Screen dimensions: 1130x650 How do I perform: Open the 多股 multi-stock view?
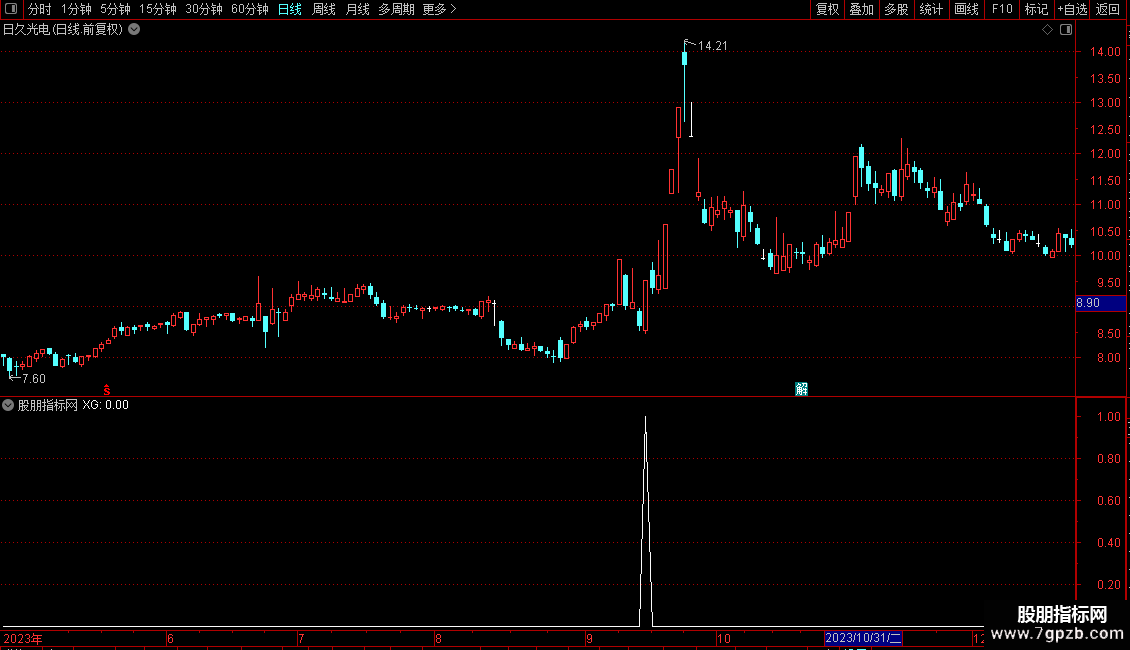coord(897,9)
